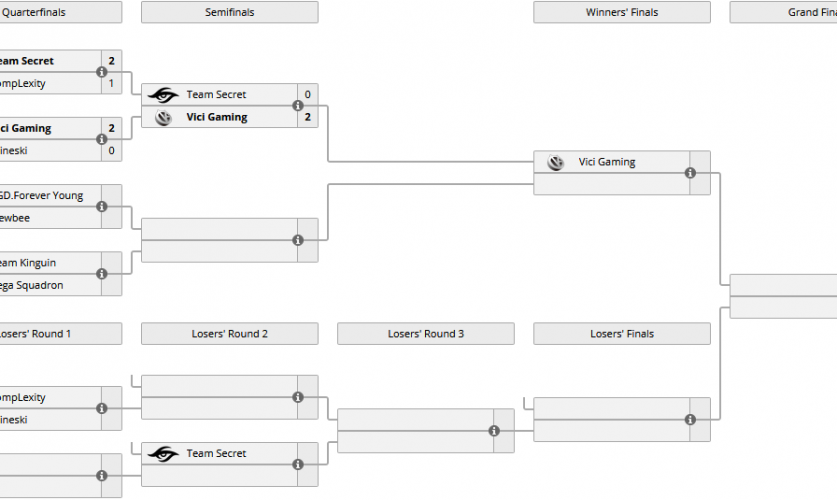Open info icon for Team Secret vs compLexity quarterfinal
Image resolution: width=837 pixels, height=500 pixels.
[x=102, y=72]
